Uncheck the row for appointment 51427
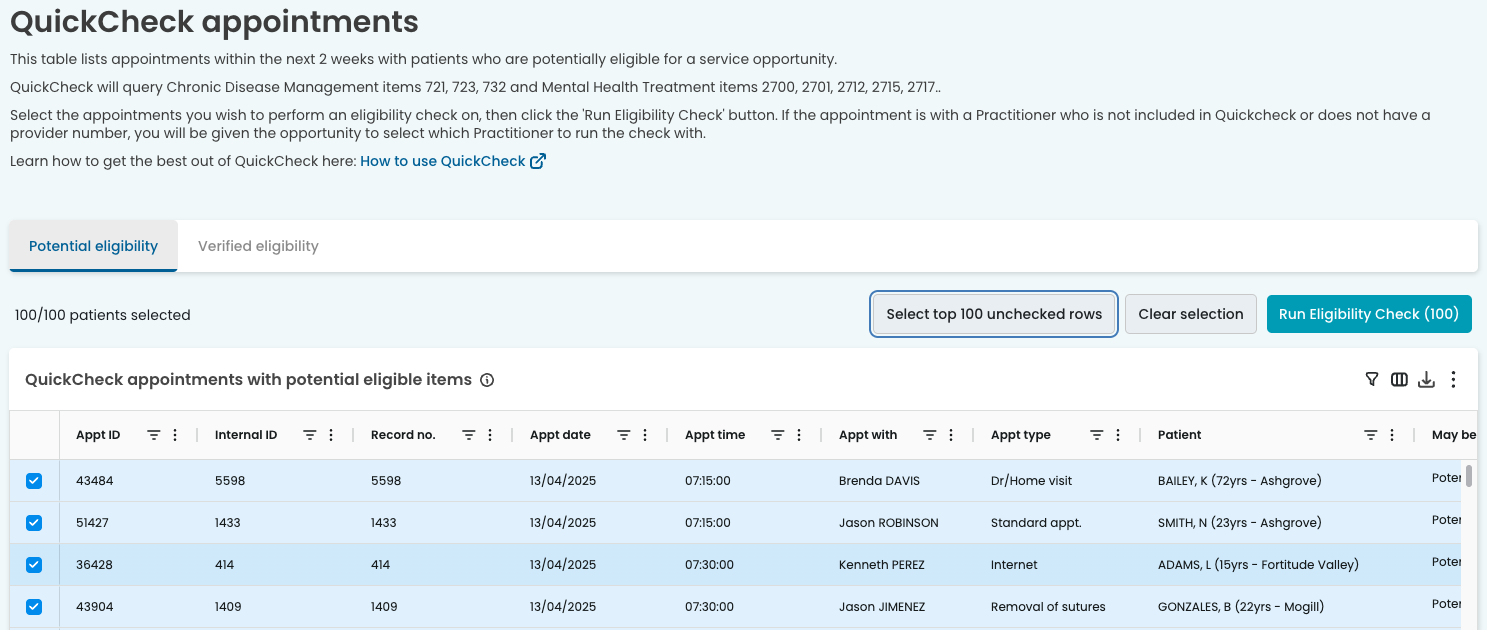1487x630 pixels. pyautogui.click(x=34, y=523)
